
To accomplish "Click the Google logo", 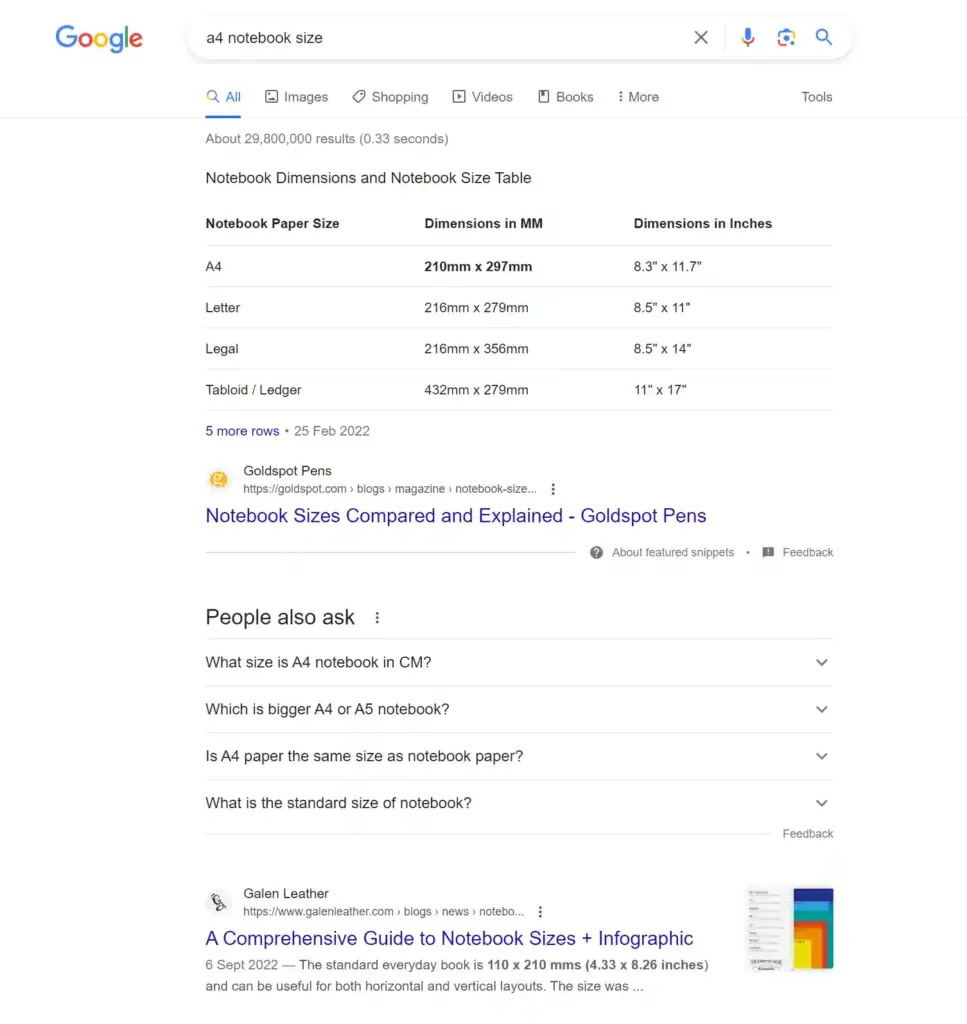I will pyautogui.click(x=99, y=39).
